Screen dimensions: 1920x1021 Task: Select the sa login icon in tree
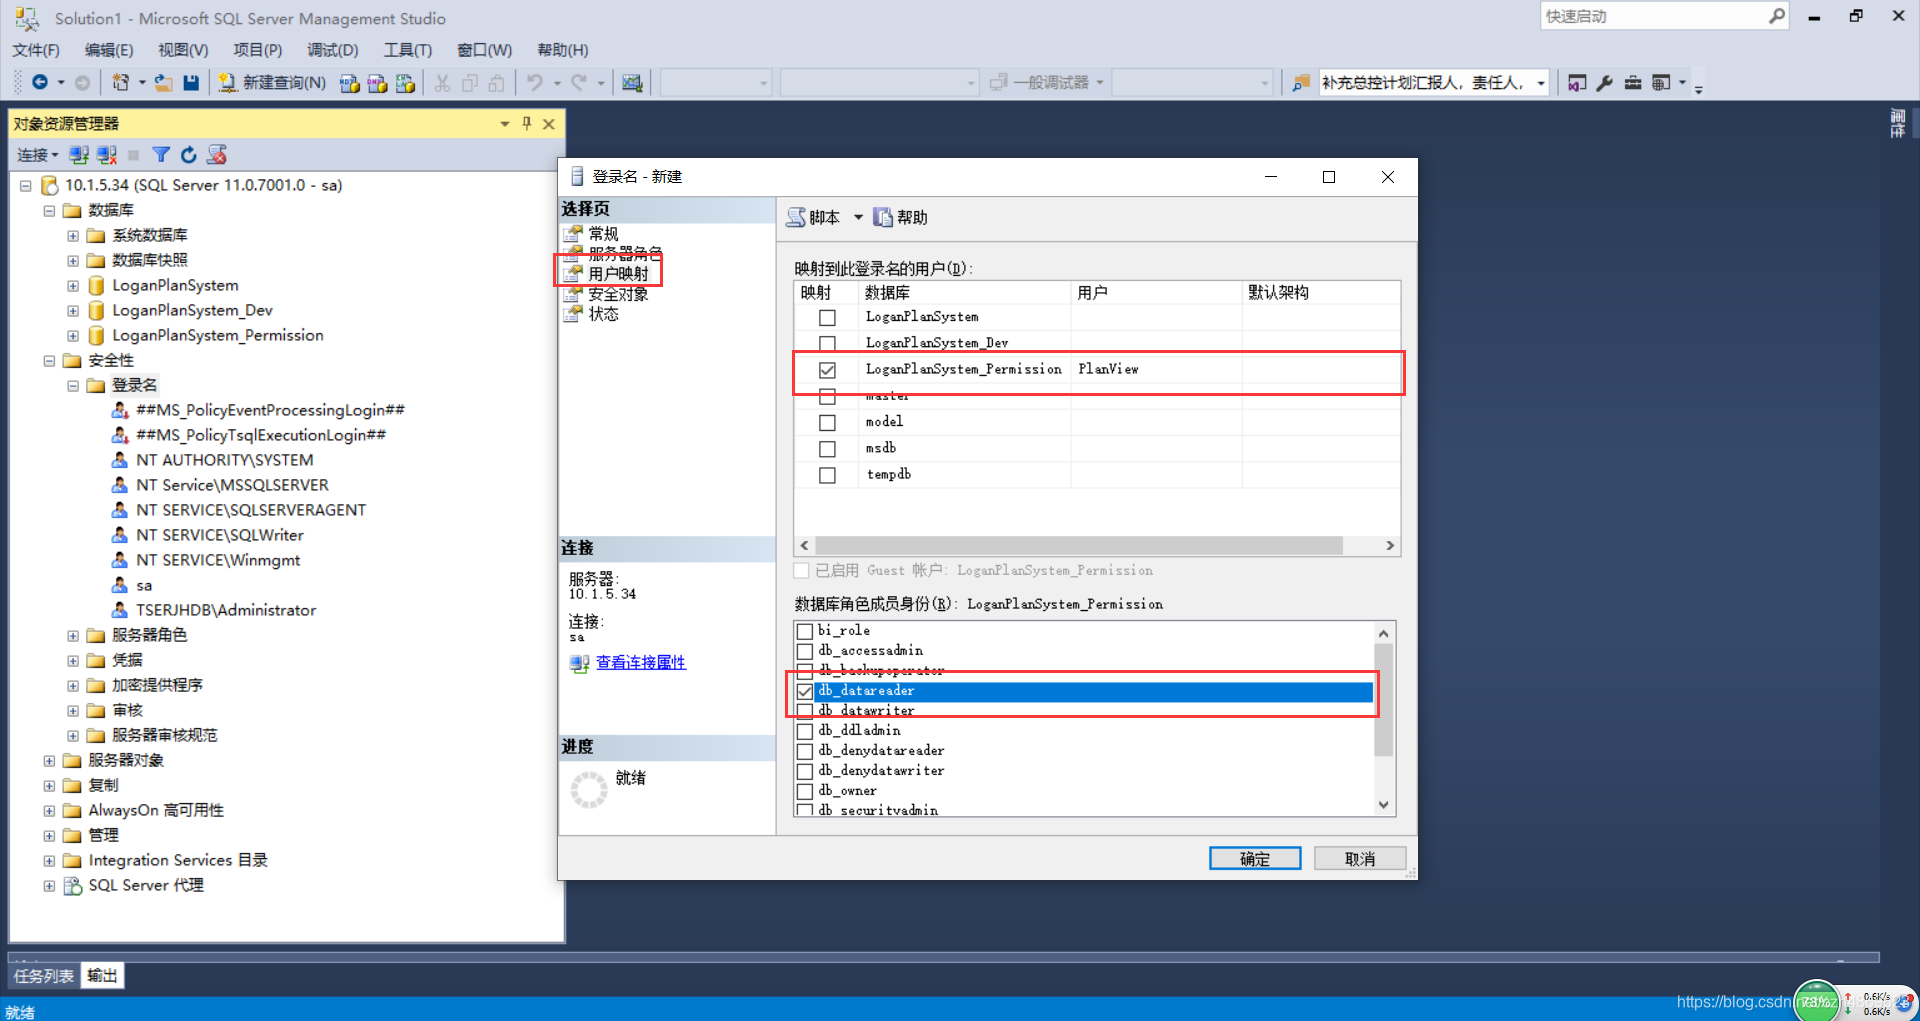pyautogui.click(x=120, y=585)
